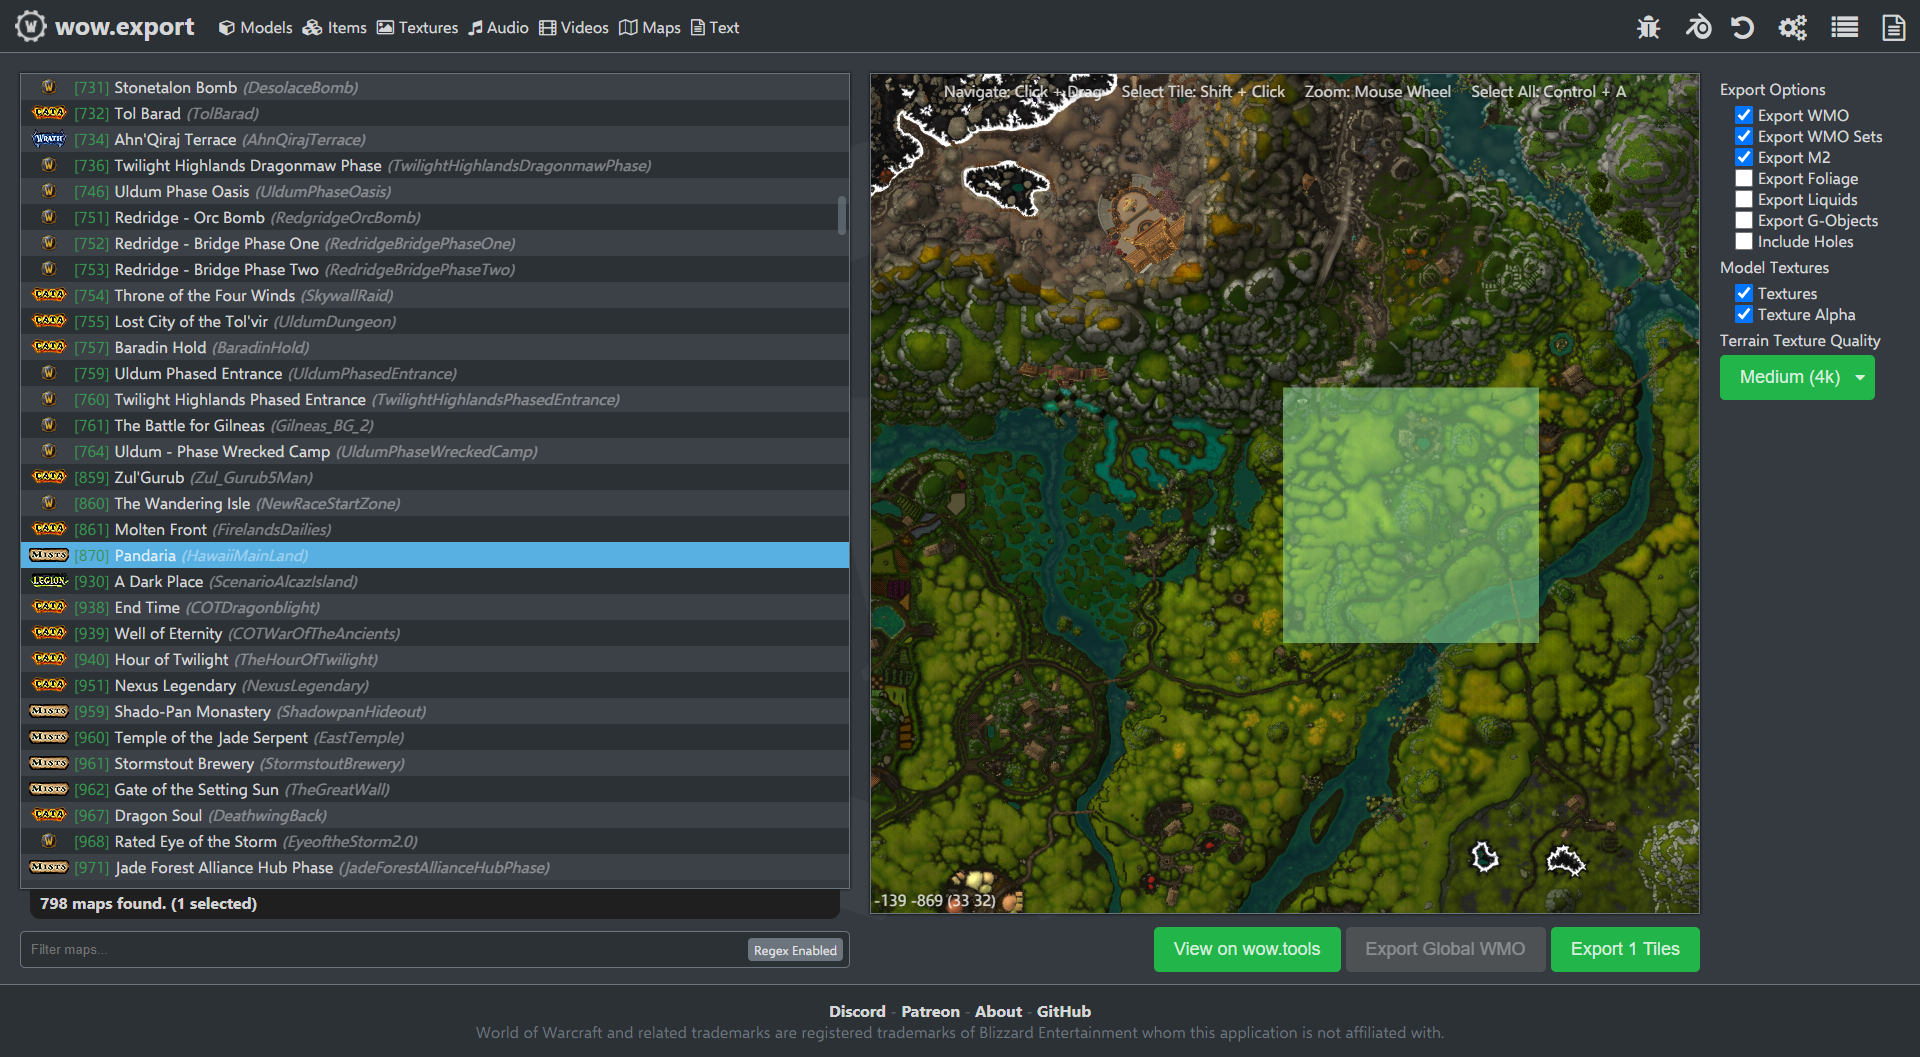Screen dimensions: 1920x1057
Task: Click the bug report icon
Action: pos(1648,27)
